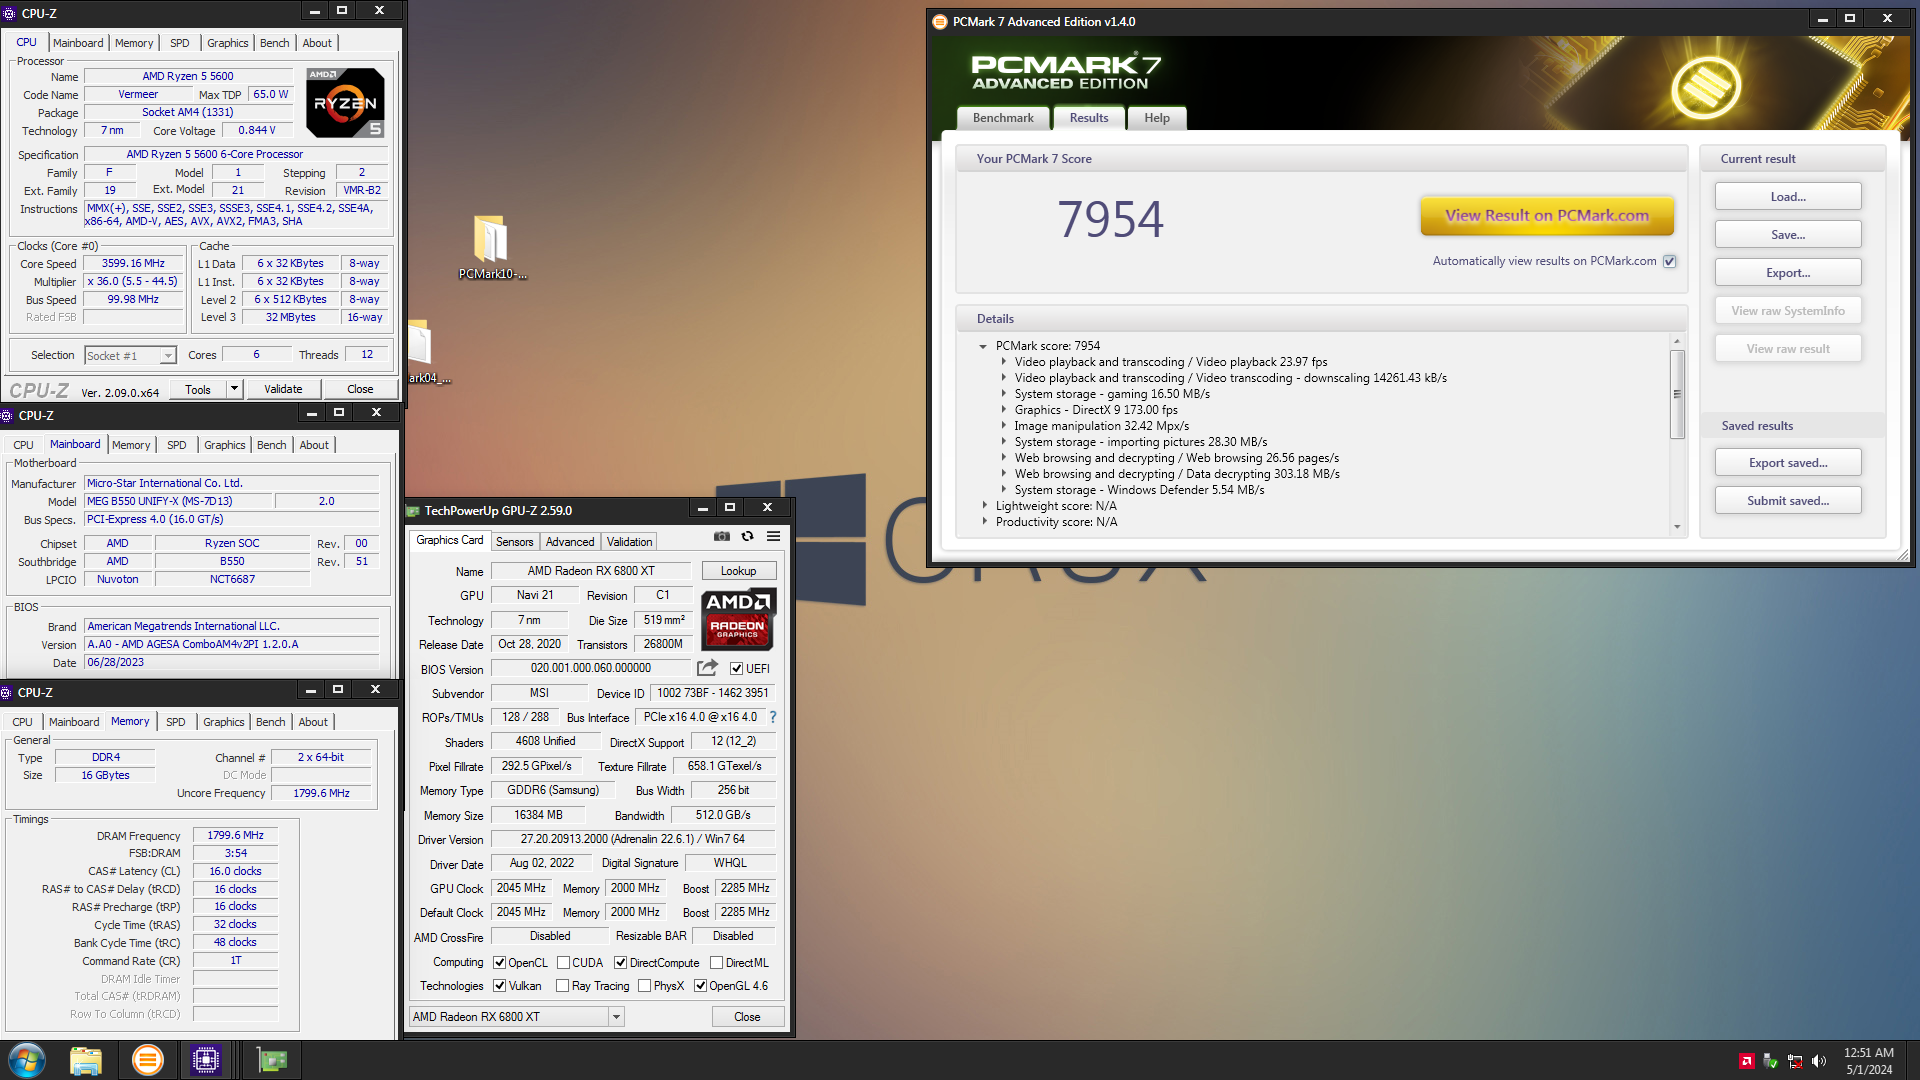This screenshot has width=1920, height=1080.
Task: Toggle the CUDA checkbox
Action: [x=564, y=963]
